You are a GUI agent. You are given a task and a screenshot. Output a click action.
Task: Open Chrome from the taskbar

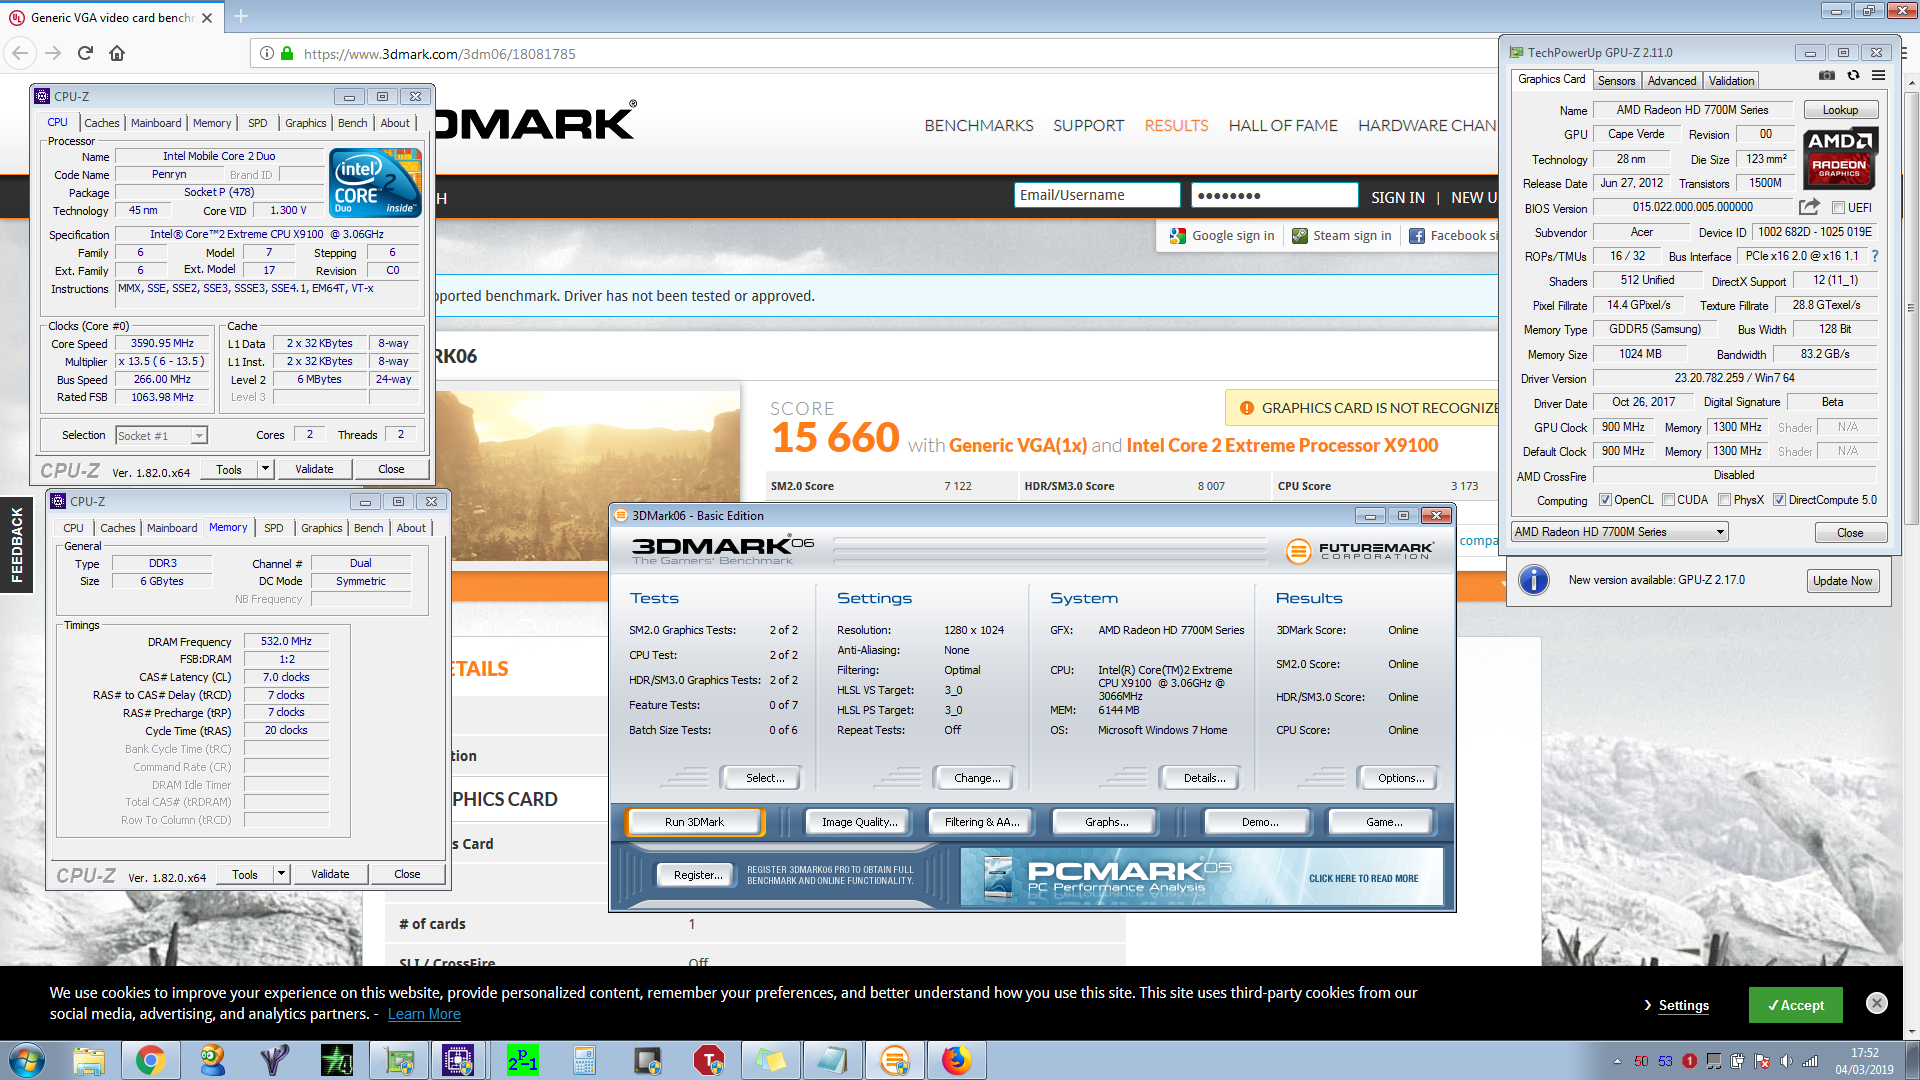151,1060
